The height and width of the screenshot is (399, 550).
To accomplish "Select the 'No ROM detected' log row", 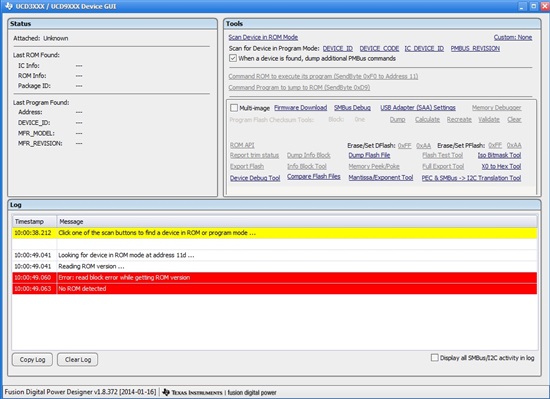I will 275,289.
